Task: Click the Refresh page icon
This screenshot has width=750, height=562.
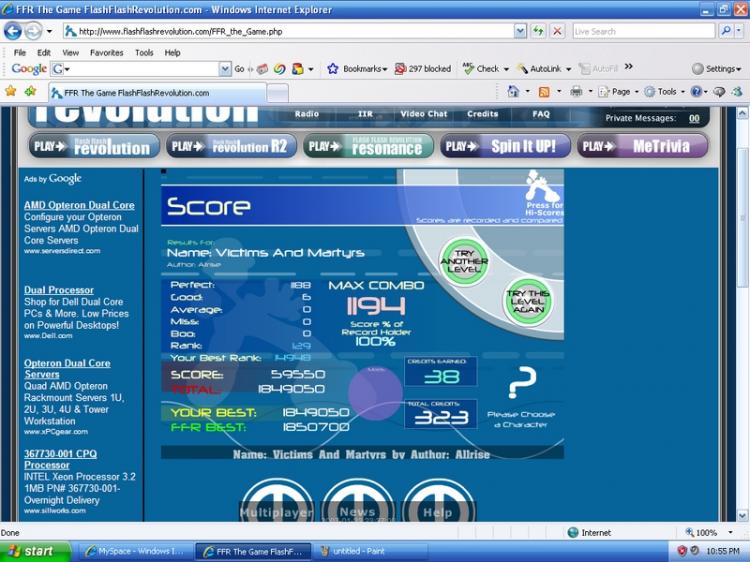Action: [538, 32]
